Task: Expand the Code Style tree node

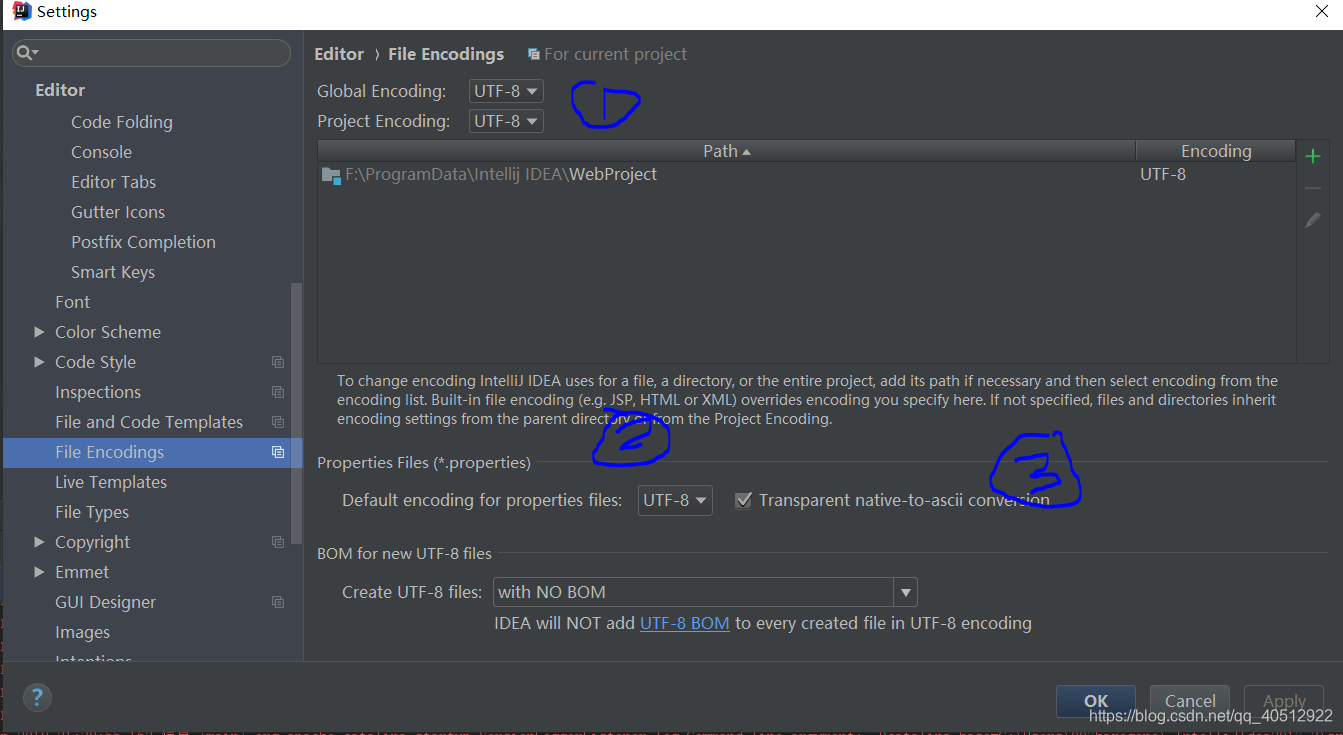Action: coord(39,362)
